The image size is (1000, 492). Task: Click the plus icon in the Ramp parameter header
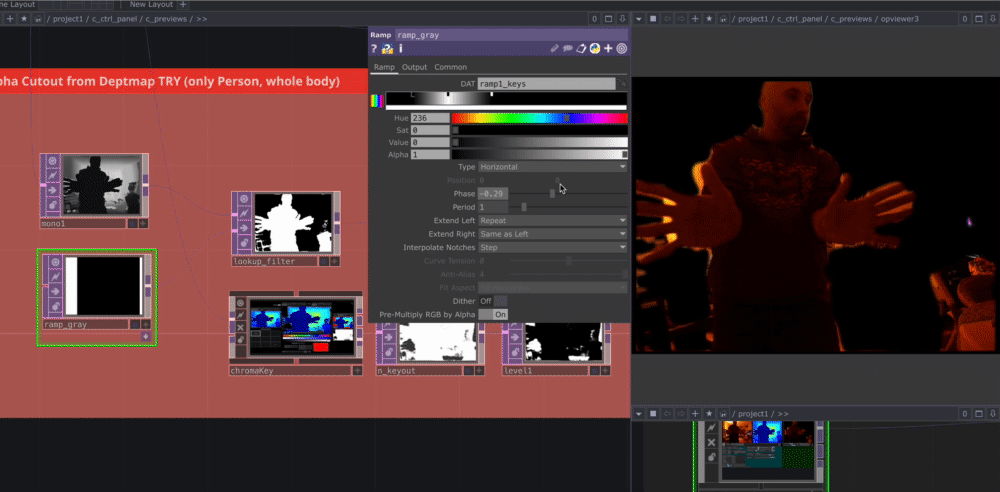(608, 48)
